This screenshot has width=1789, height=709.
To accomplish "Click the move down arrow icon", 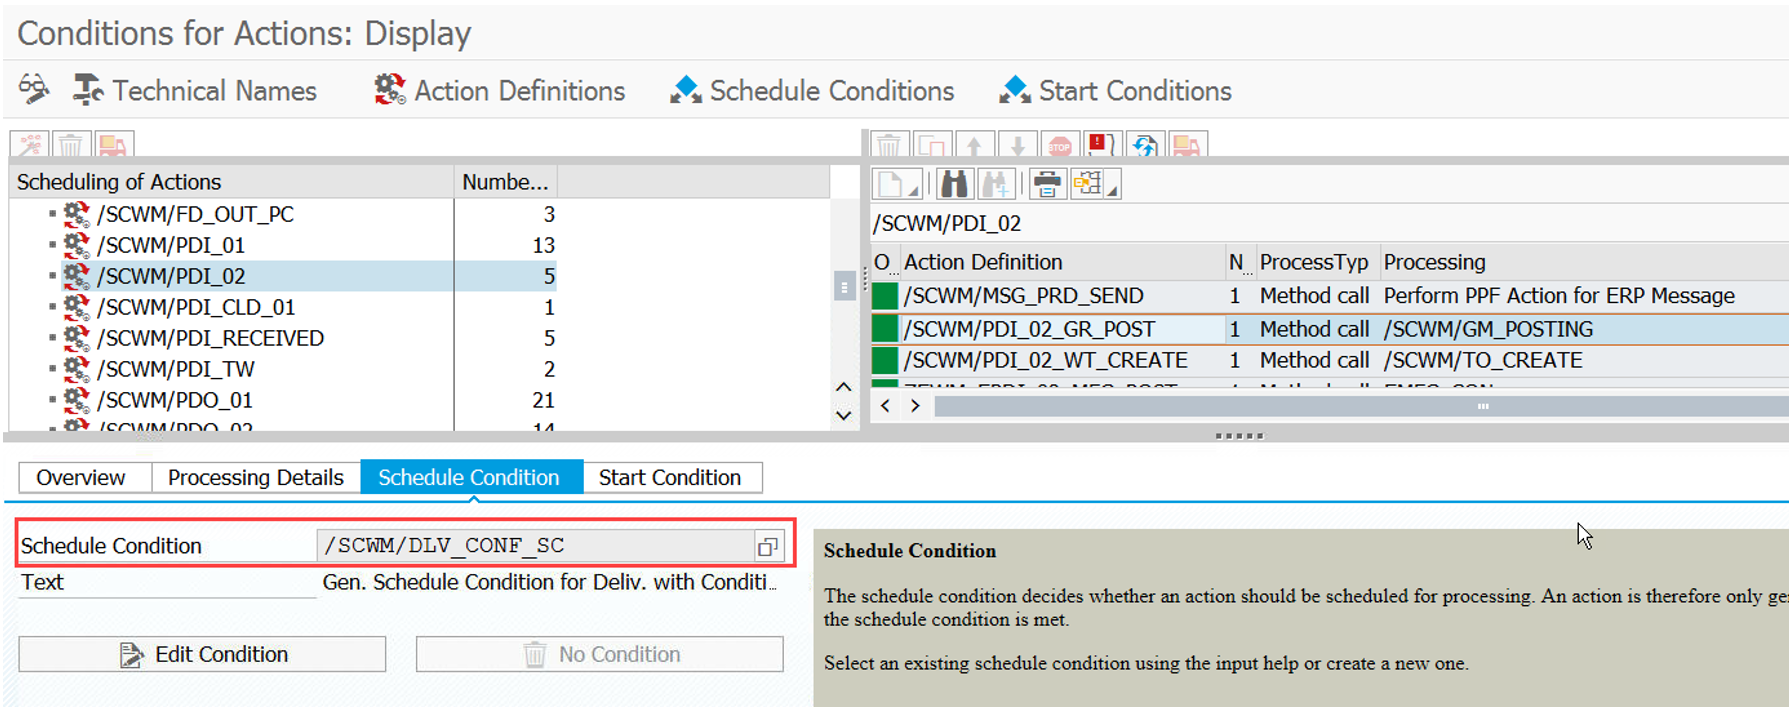I will [1018, 145].
